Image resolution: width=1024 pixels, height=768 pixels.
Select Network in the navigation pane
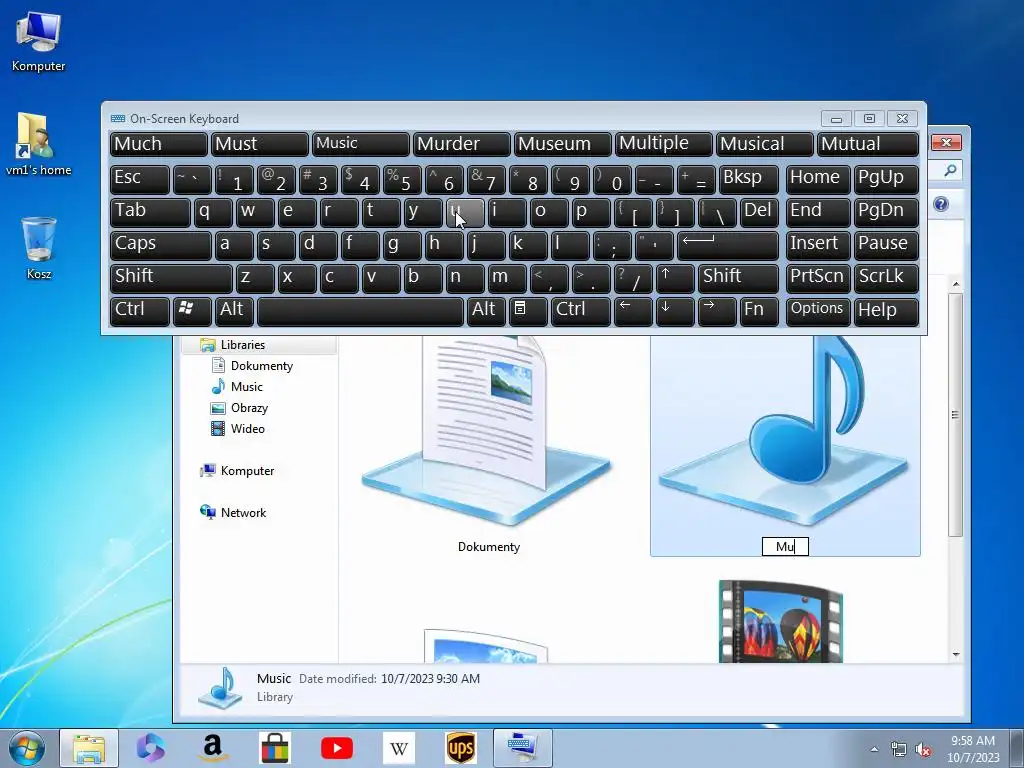[243, 513]
